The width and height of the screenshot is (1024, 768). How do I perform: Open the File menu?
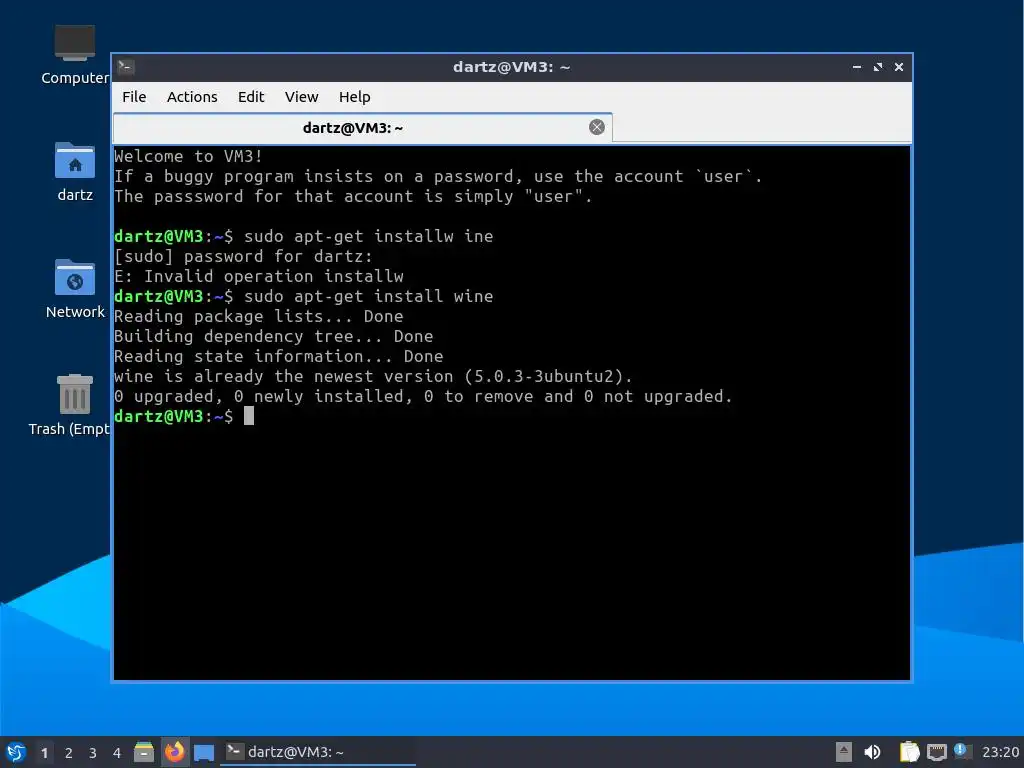tap(134, 97)
